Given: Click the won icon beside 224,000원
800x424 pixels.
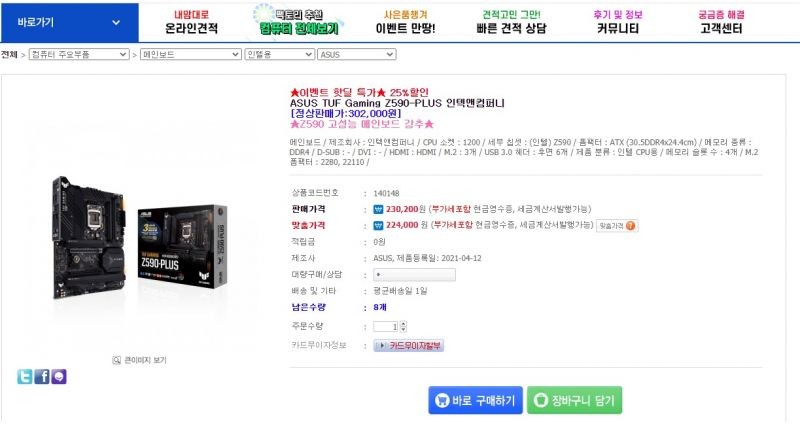Looking at the screenshot, I should 378,226.
